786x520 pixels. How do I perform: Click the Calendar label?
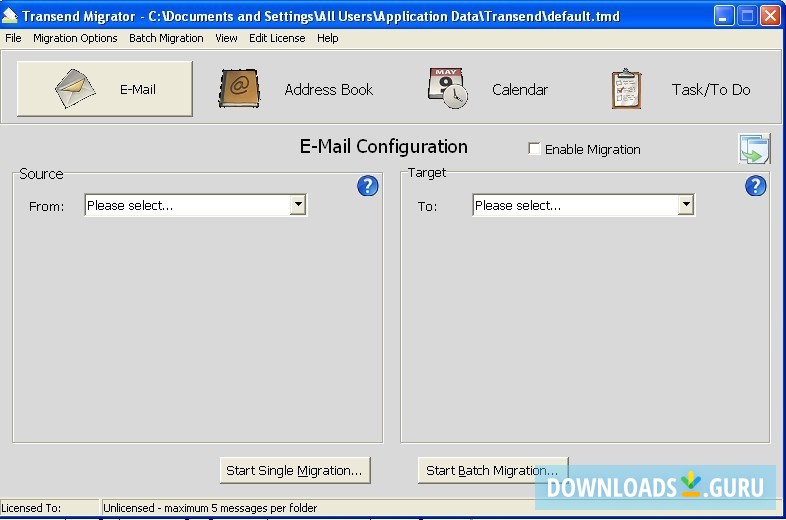520,89
